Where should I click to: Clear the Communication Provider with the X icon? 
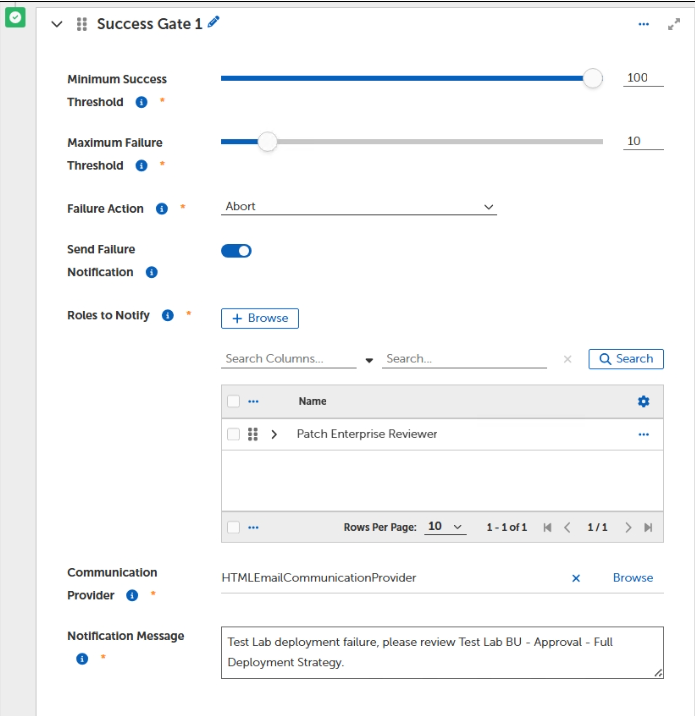click(576, 578)
